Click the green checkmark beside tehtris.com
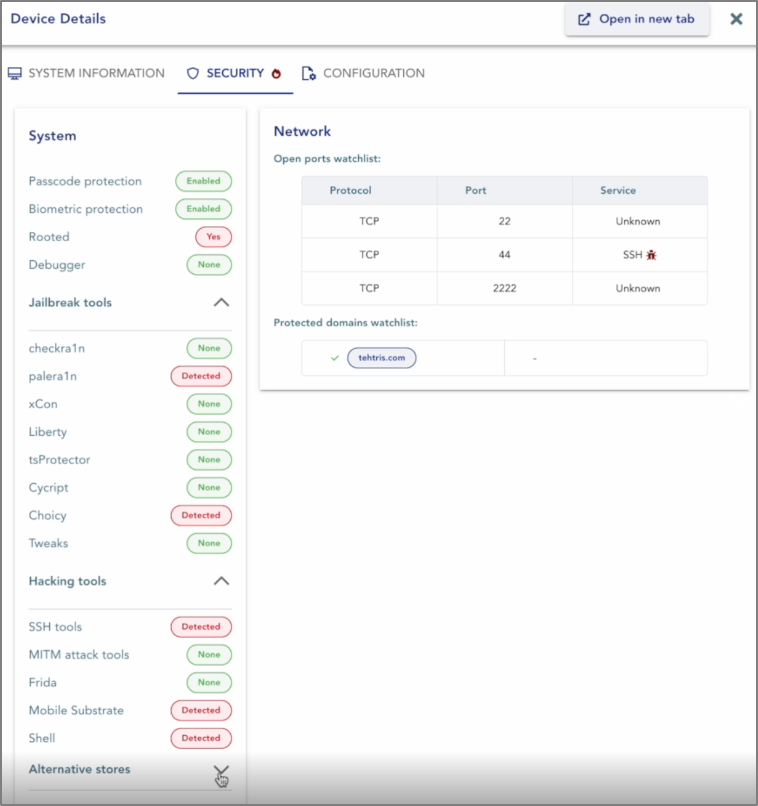The image size is (758, 806). point(335,358)
